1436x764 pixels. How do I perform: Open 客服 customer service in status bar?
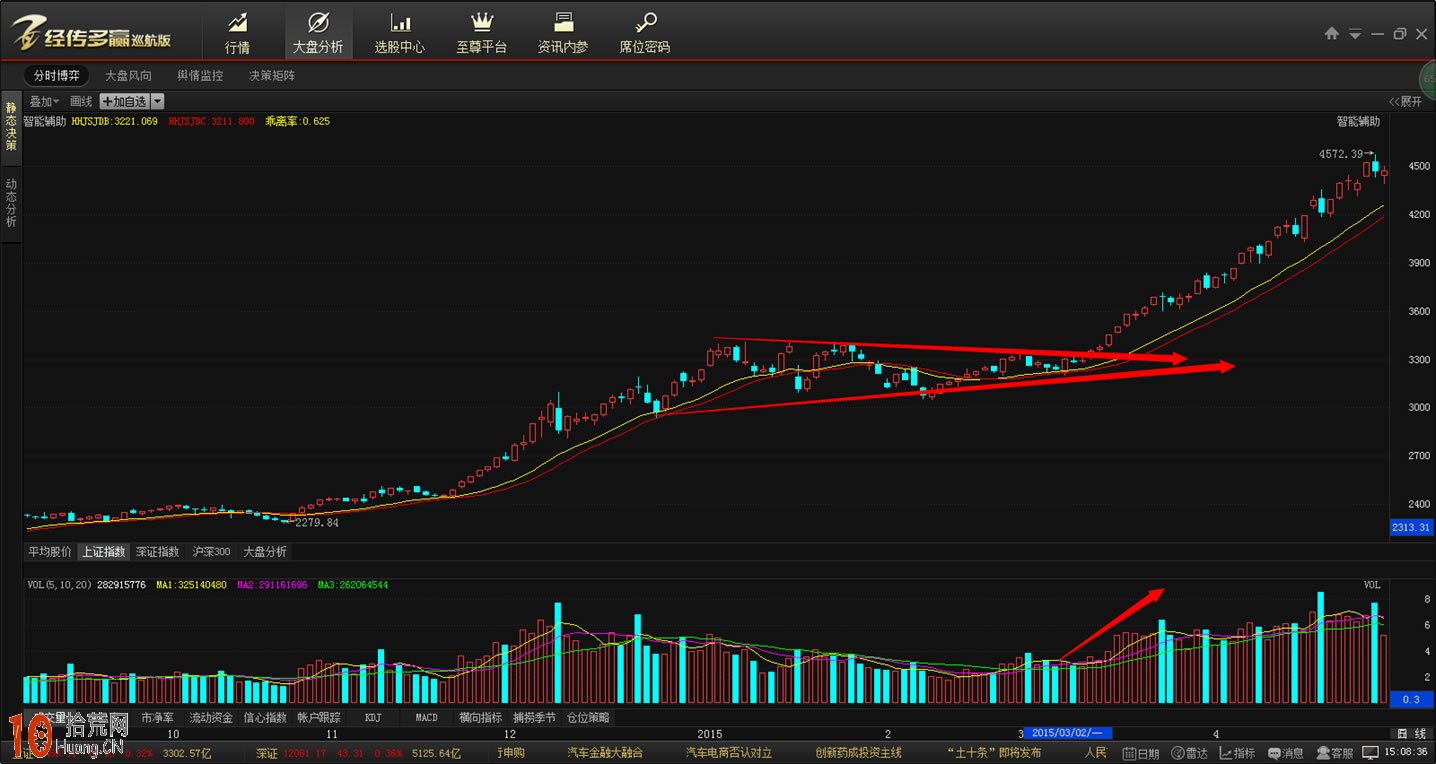click(x=1335, y=753)
